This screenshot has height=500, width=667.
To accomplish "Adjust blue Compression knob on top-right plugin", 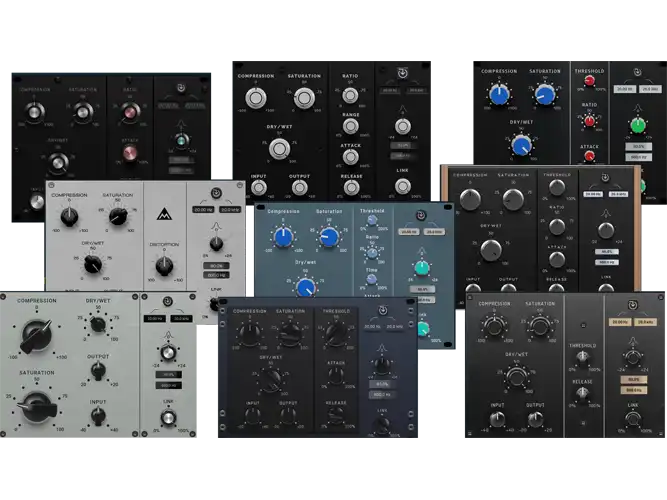I will tap(499, 94).
